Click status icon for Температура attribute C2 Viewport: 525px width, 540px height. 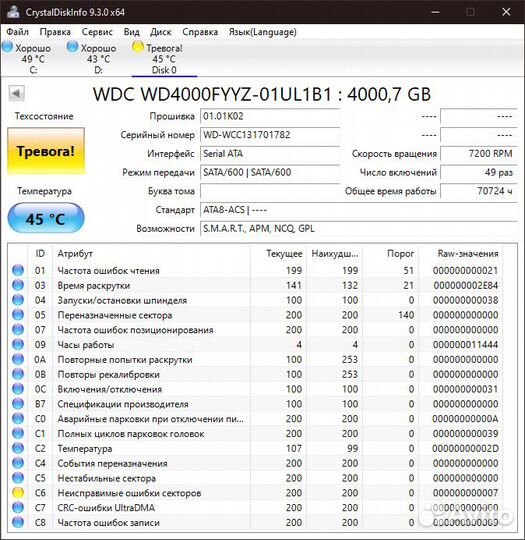[x=18, y=448]
